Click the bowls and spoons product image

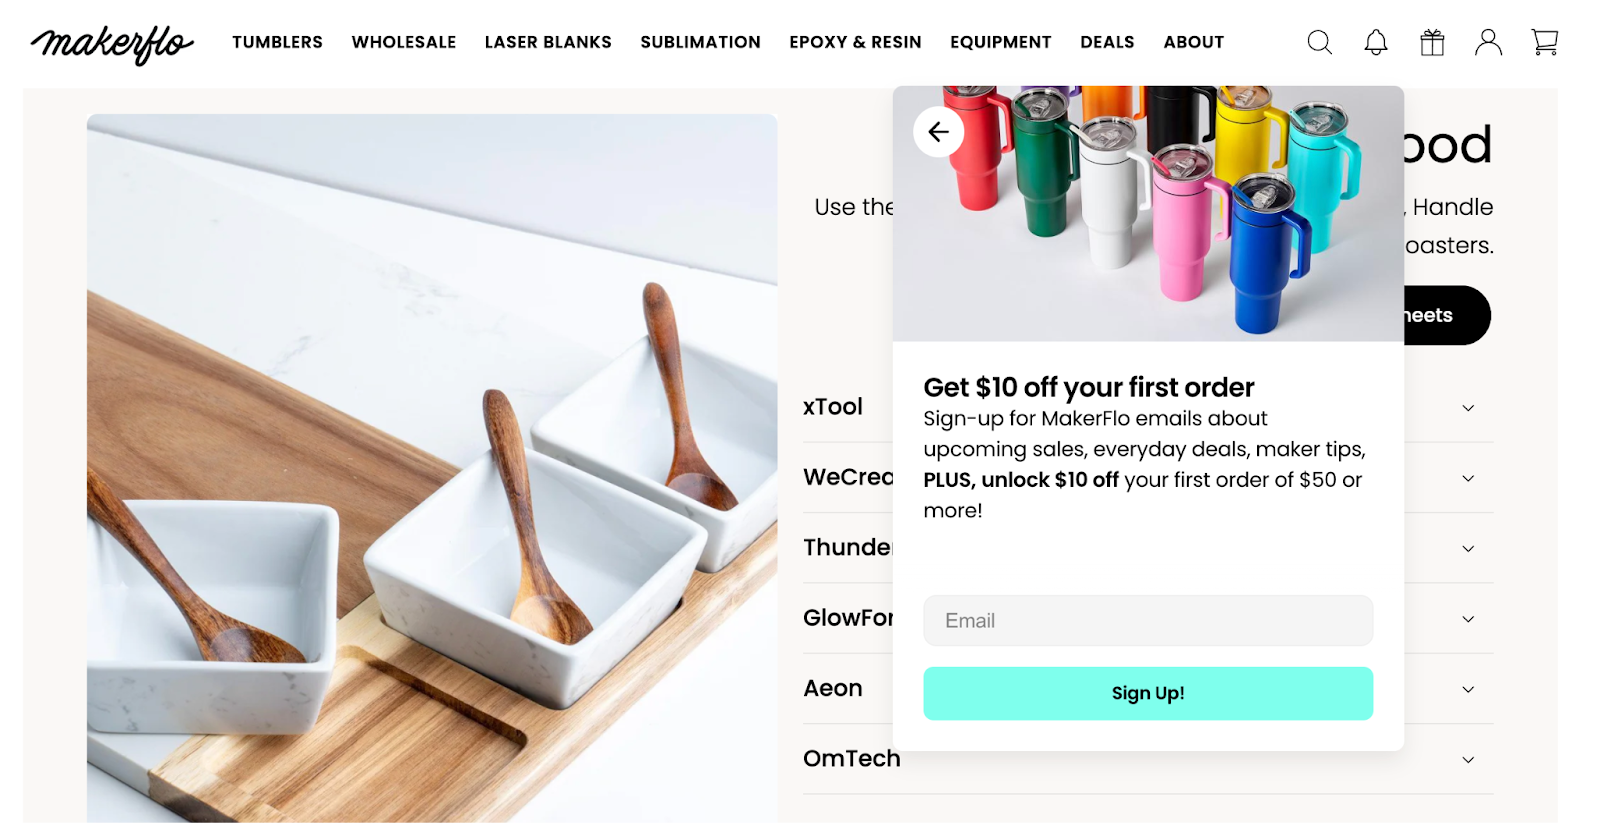432,468
